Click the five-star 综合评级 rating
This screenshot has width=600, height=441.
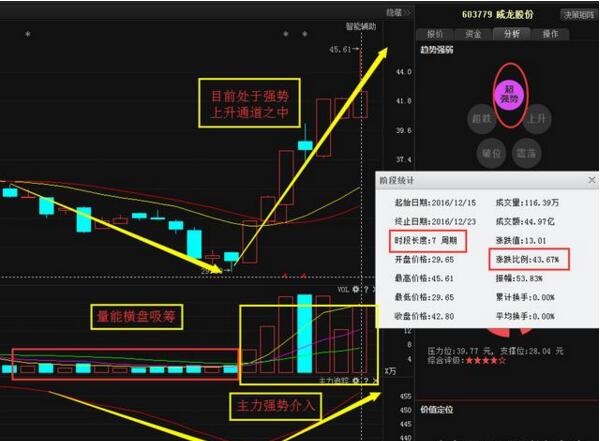pyautogui.click(x=486, y=361)
